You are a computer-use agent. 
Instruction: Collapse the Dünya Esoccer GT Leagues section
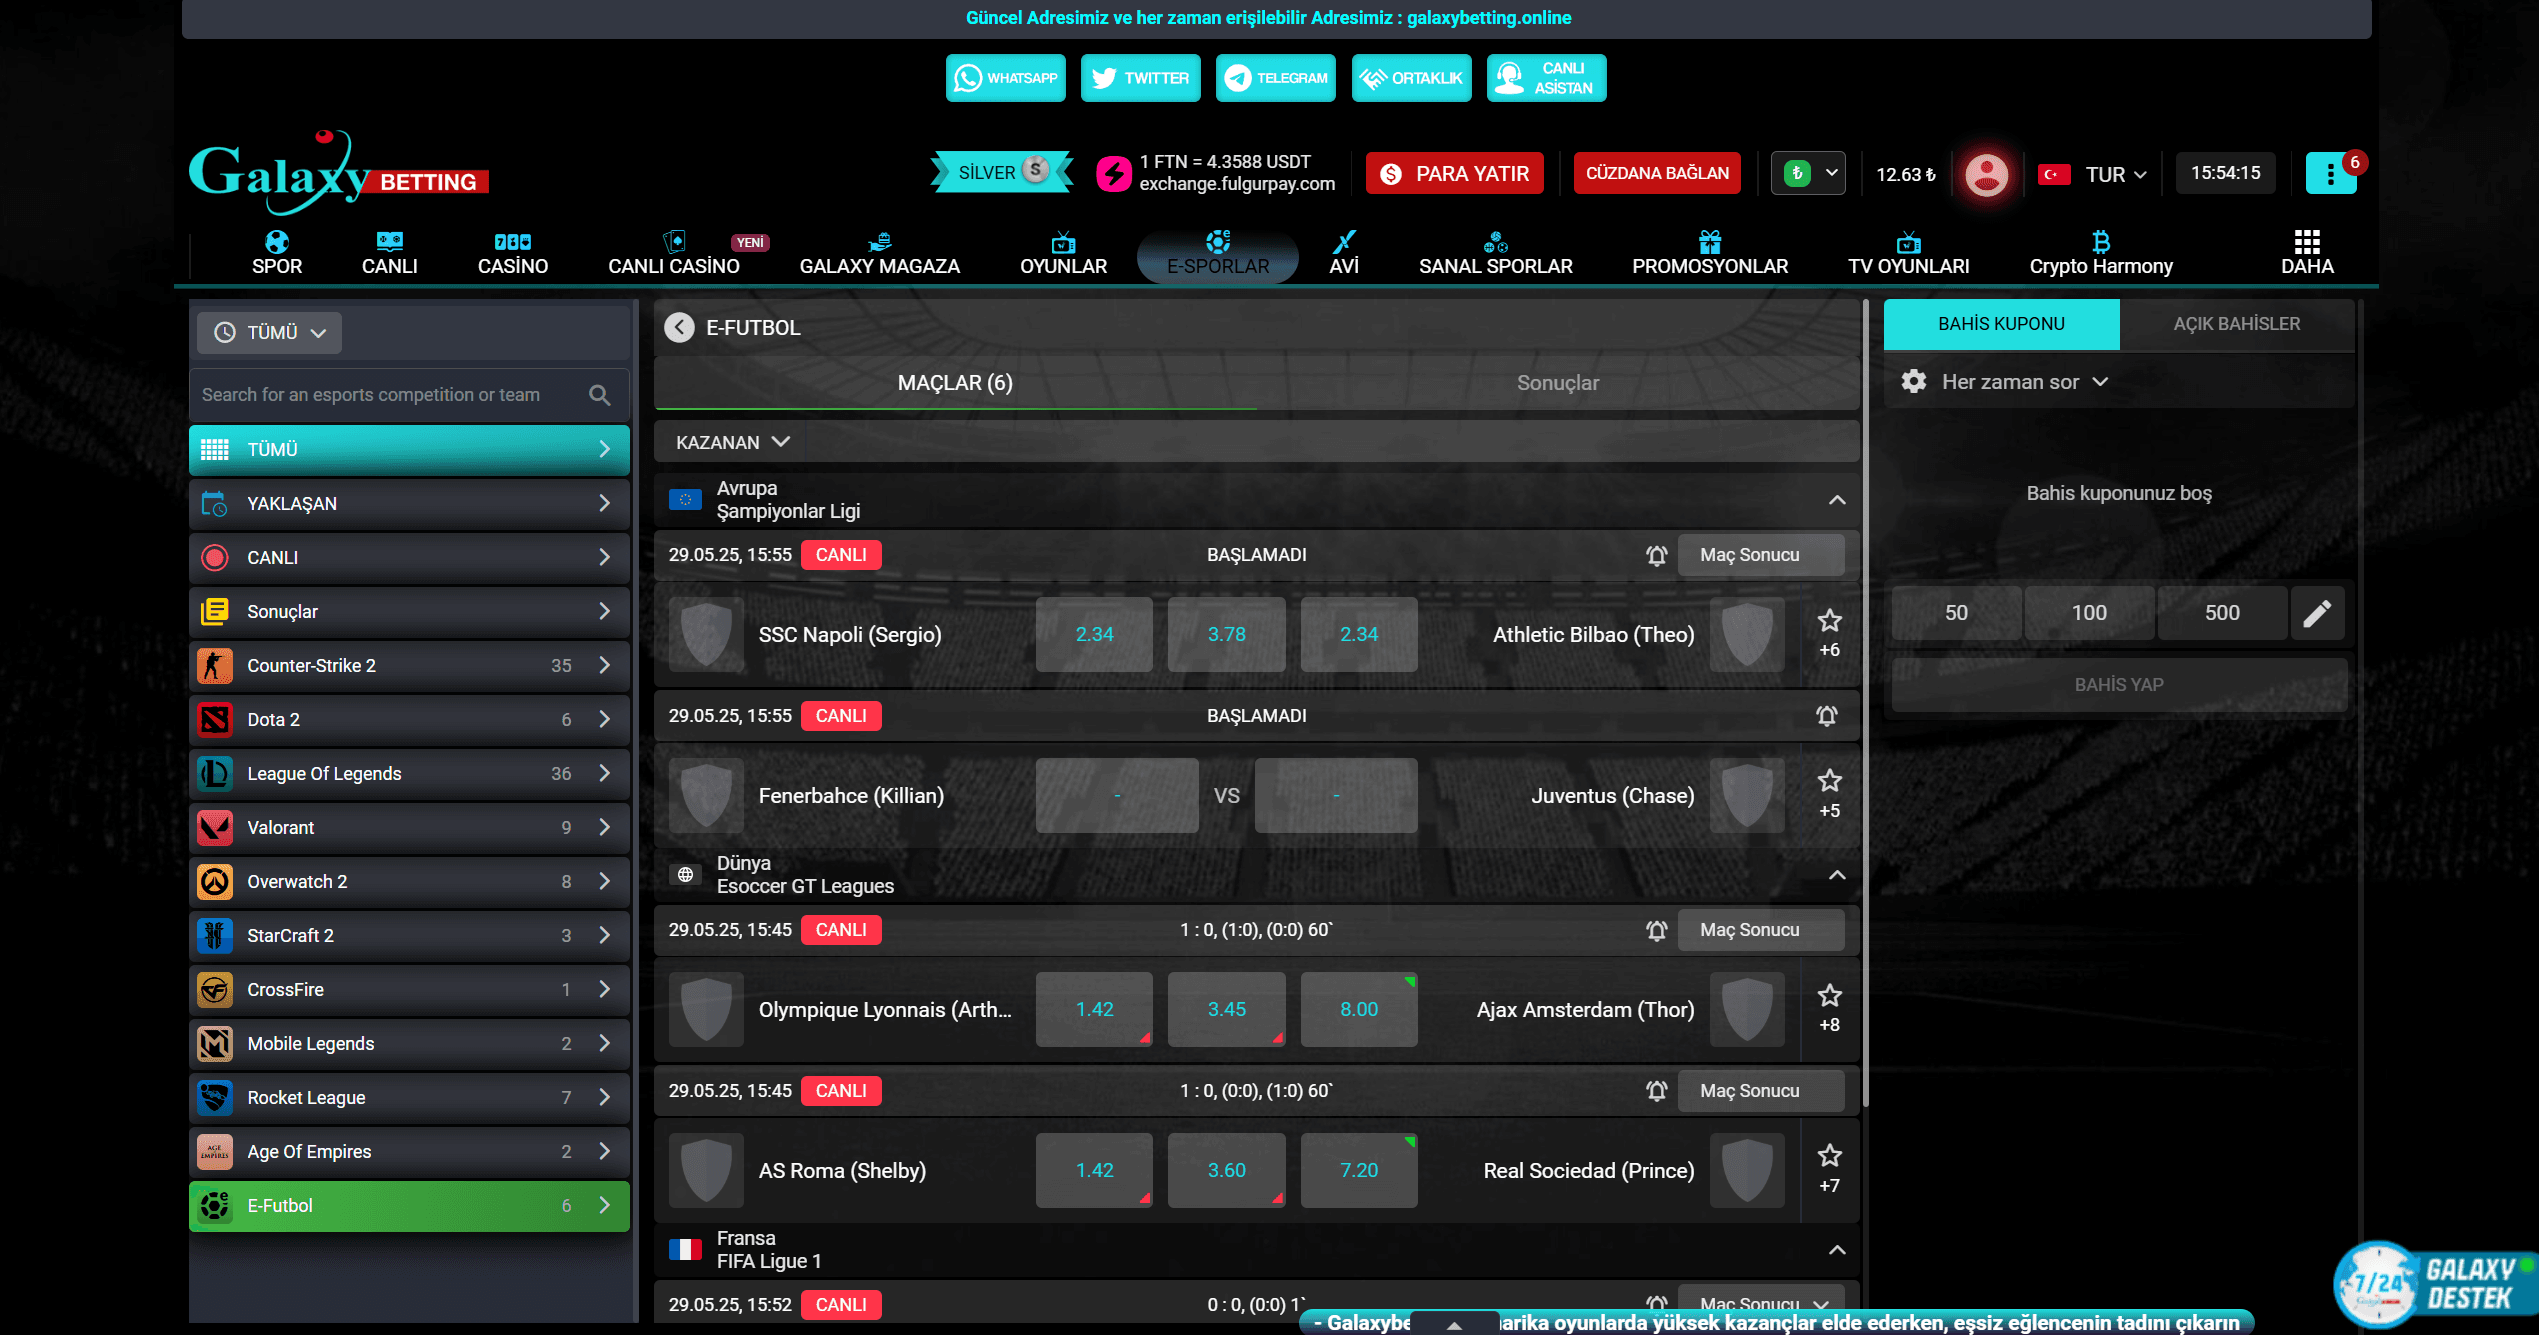tap(1837, 875)
